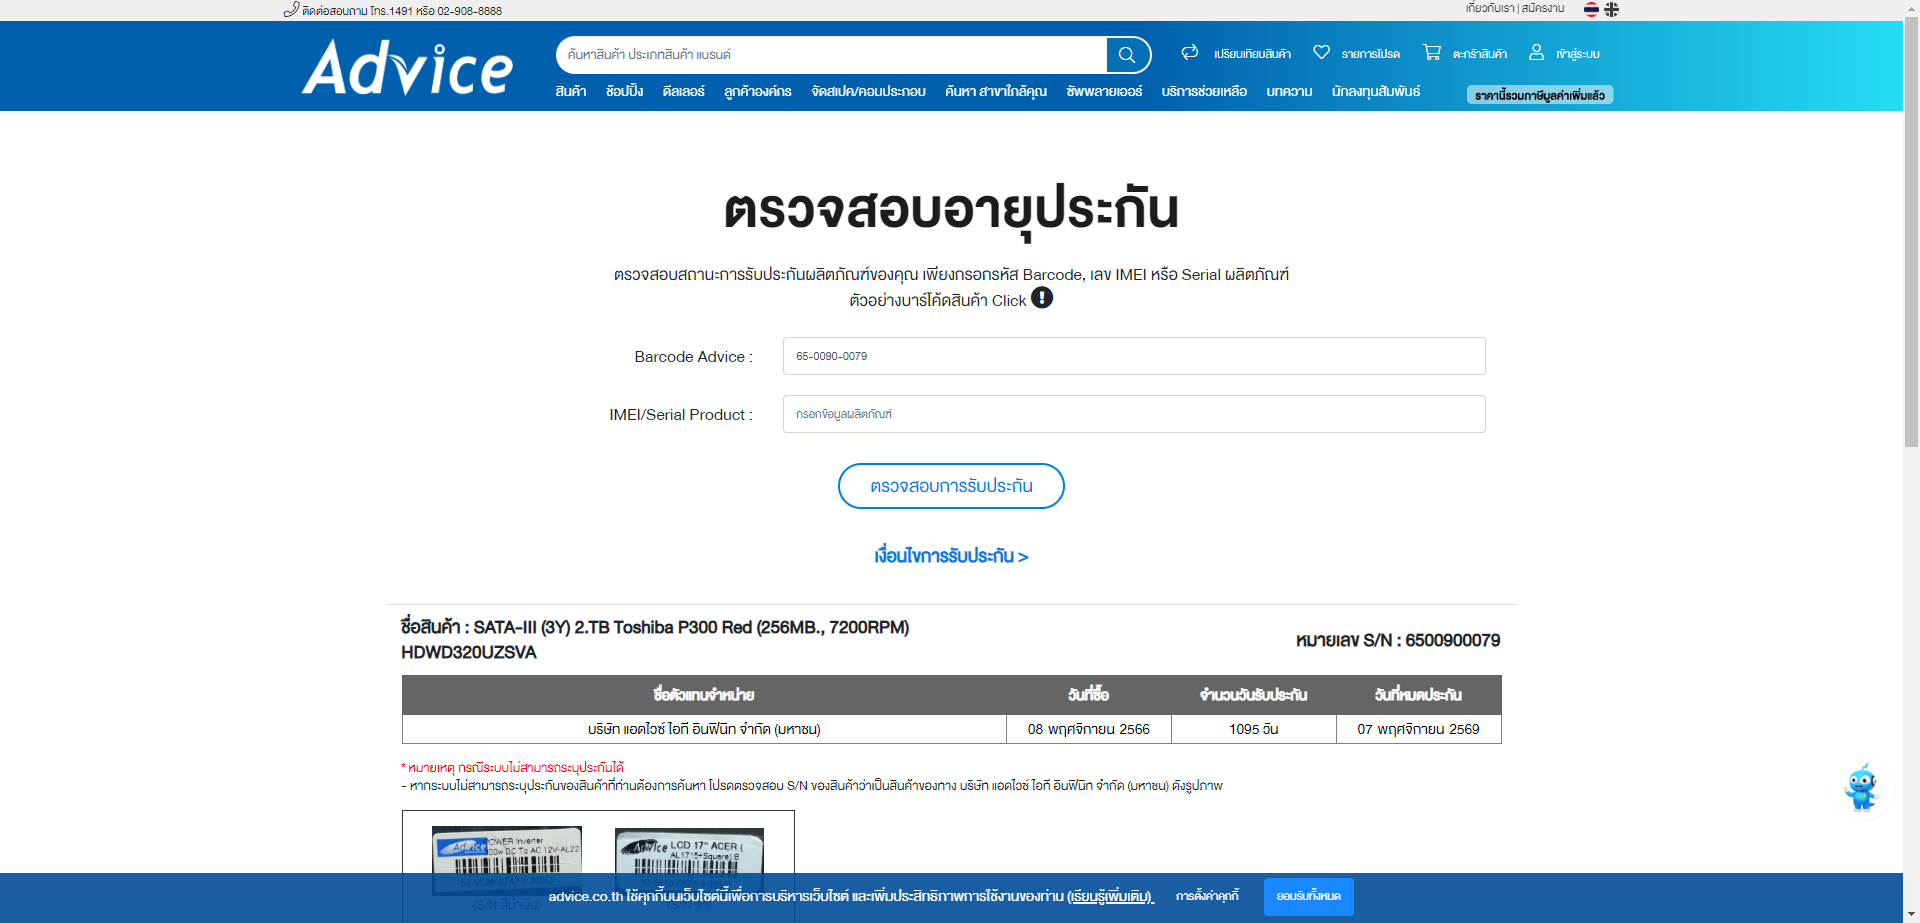The height and width of the screenshot is (923, 1920).
Task: Accept all cookies with ยอมรับทั้งหมด
Action: click(1308, 897)
